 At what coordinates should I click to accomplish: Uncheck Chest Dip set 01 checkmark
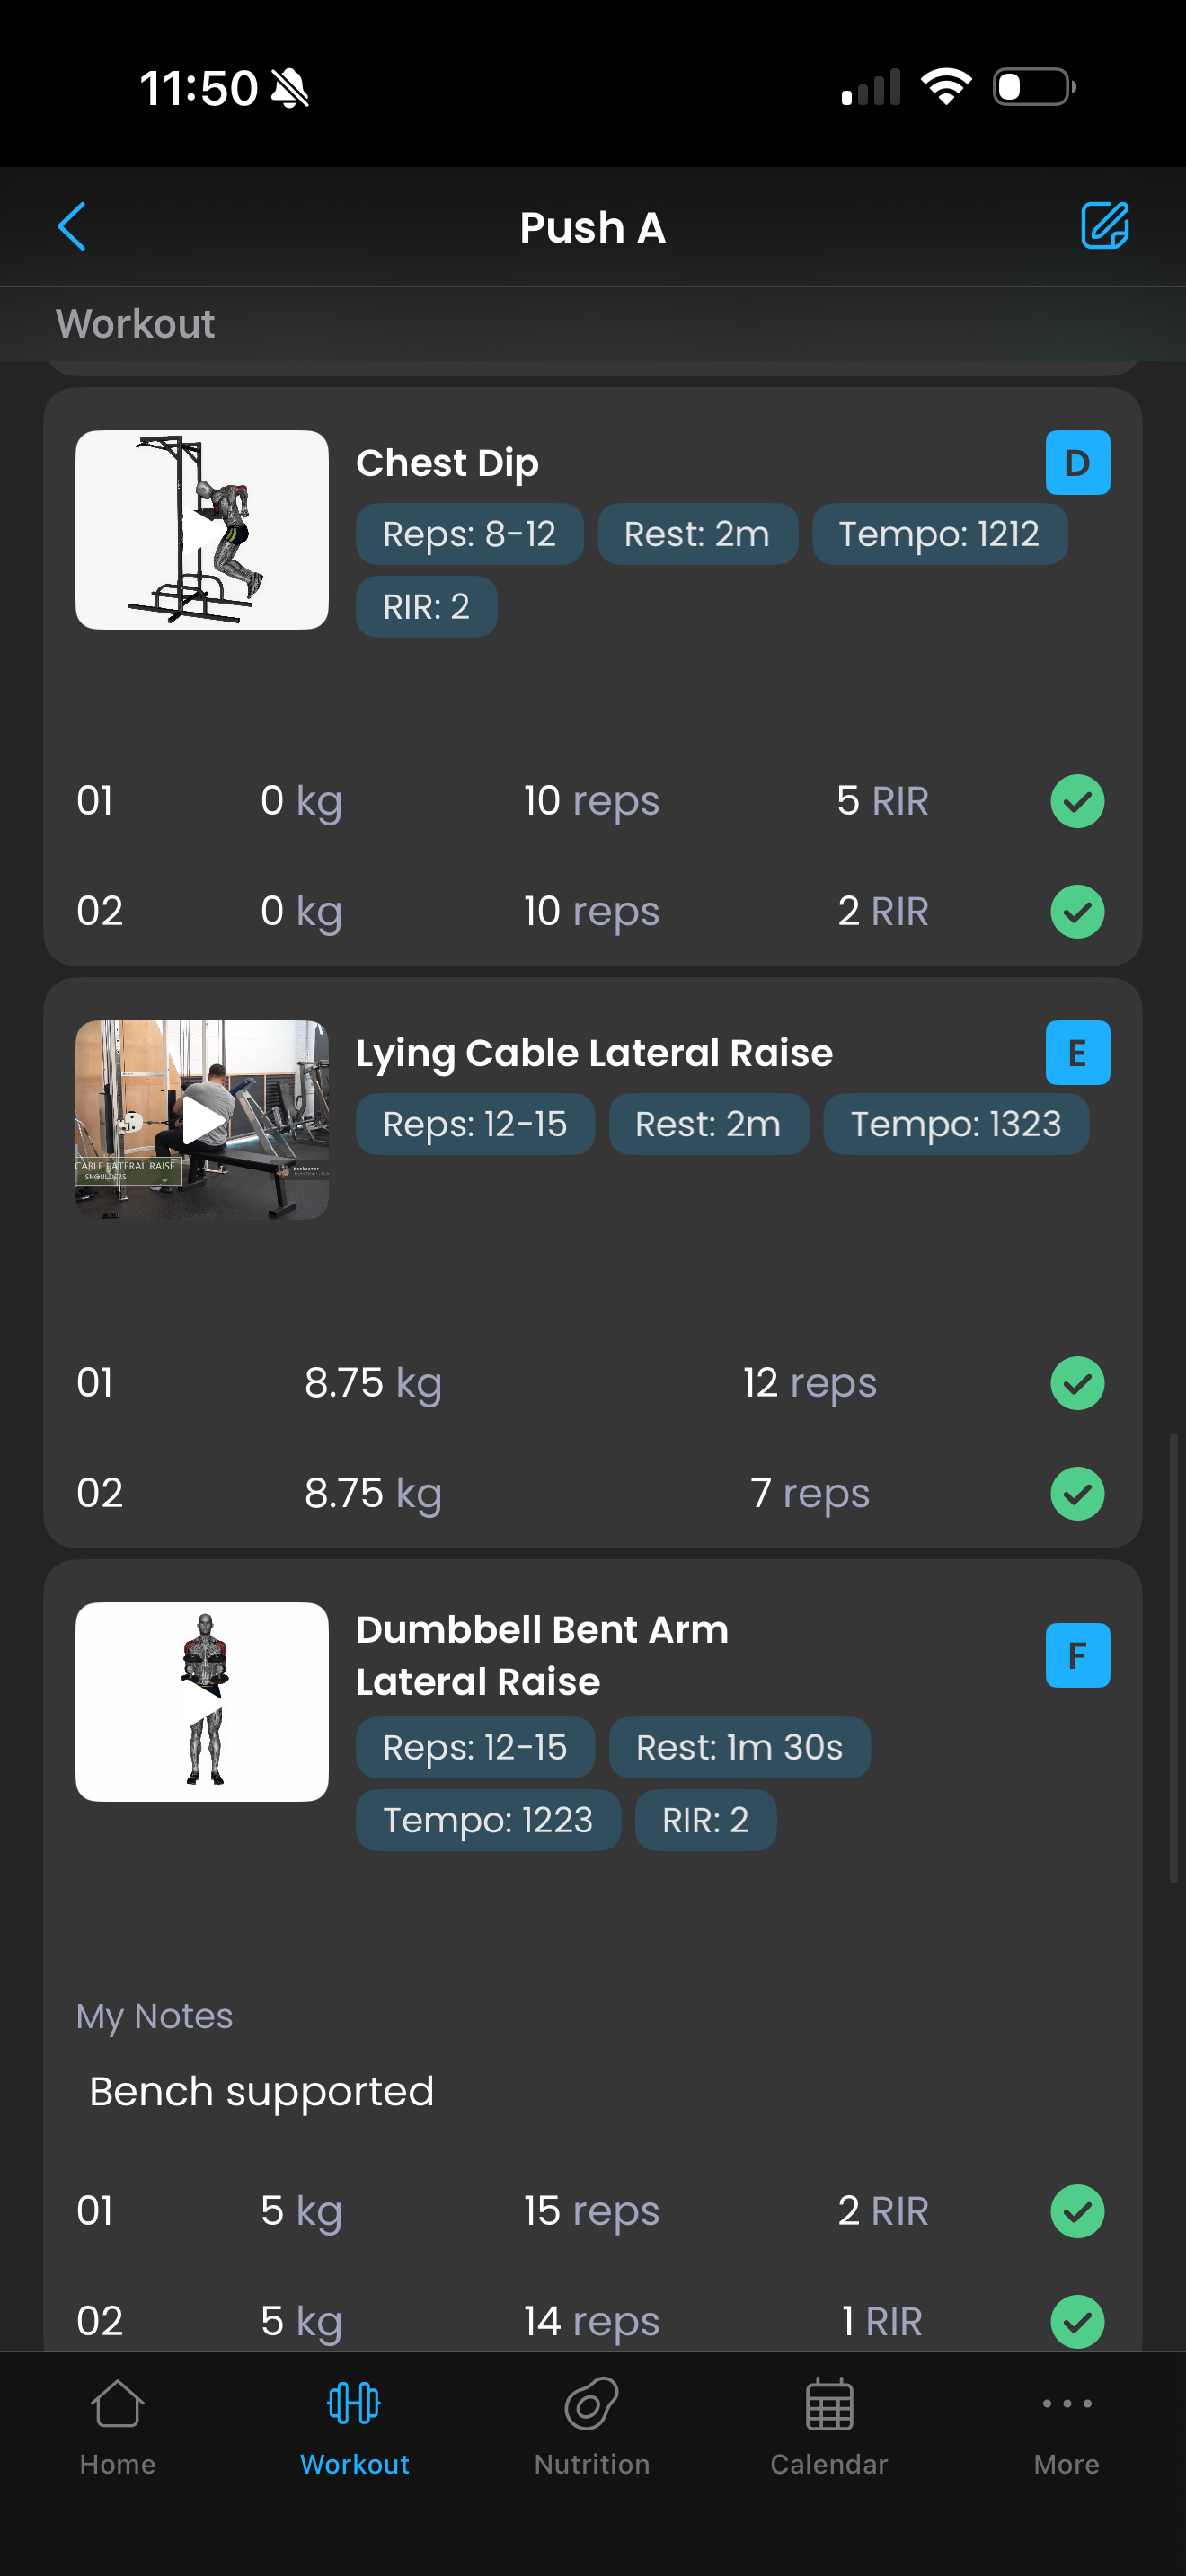1077,801
